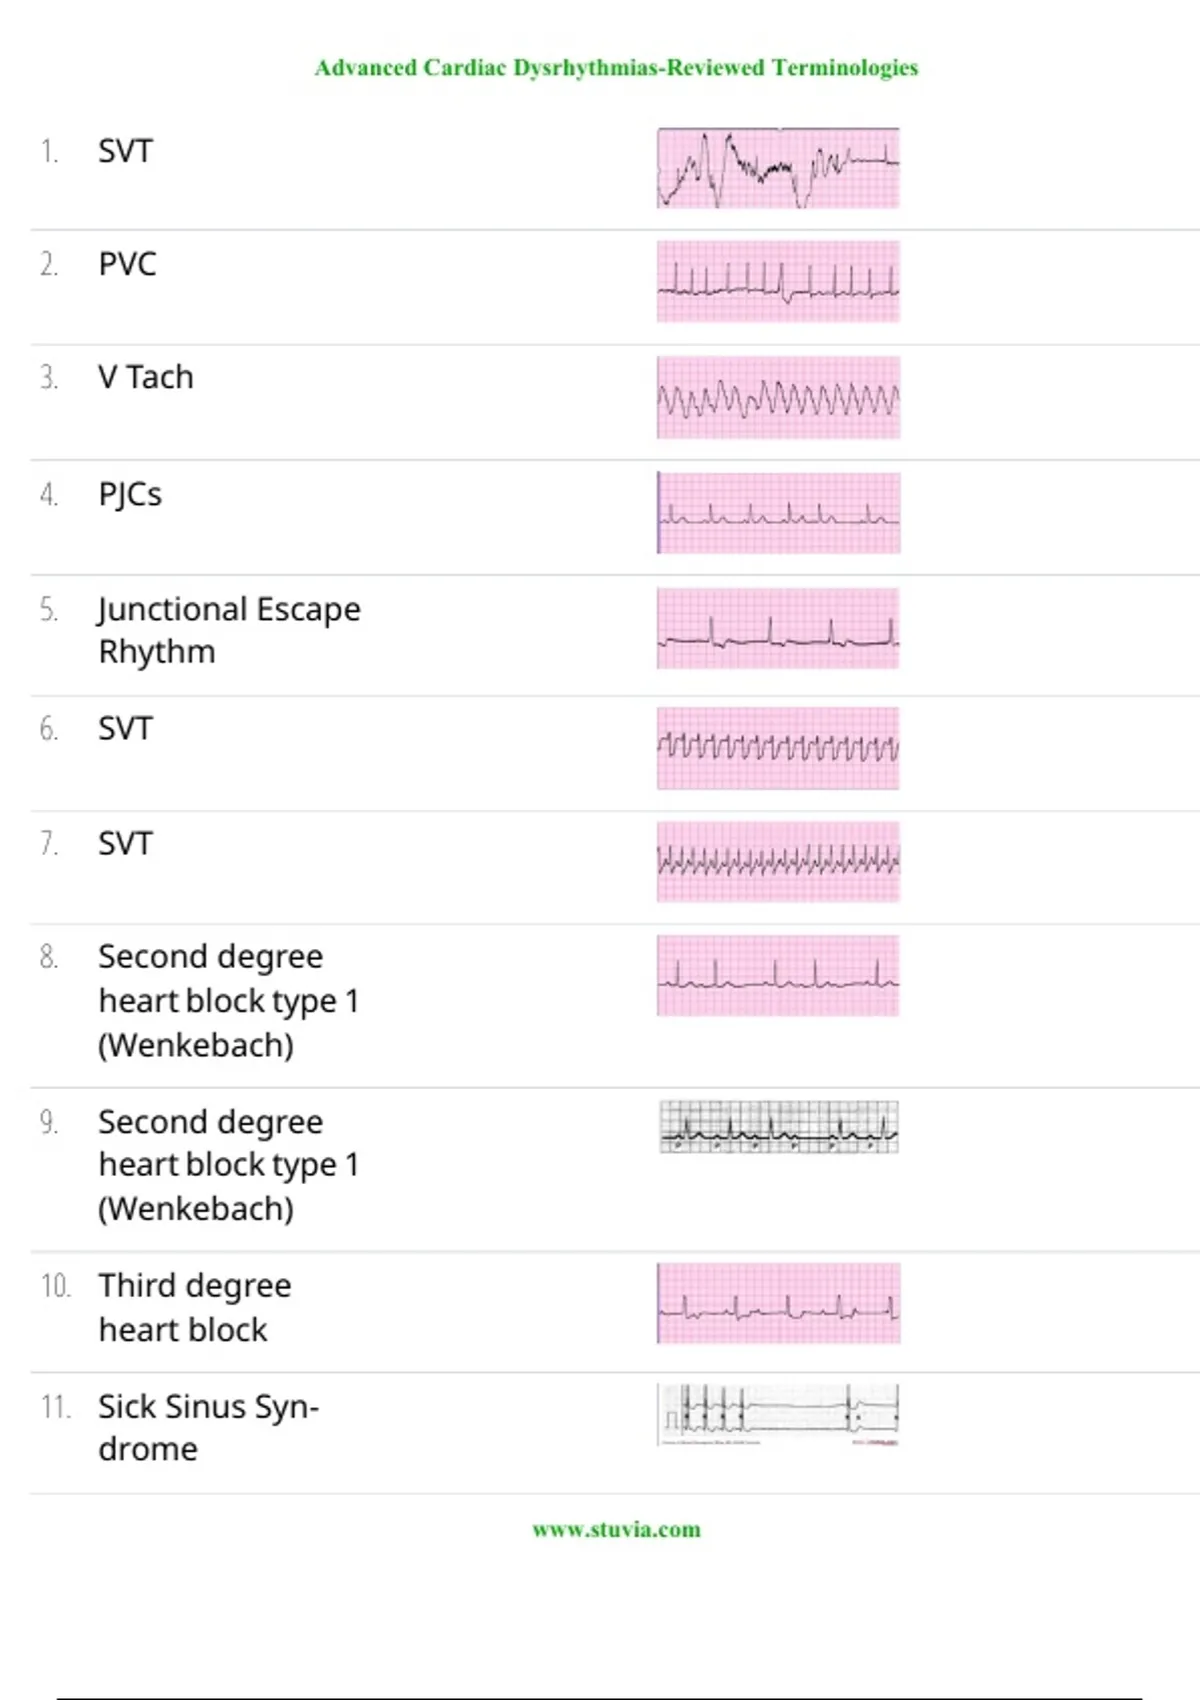Select the Junctional Escape Rhythm ECG strip
This screenshot has height=1700, width=1200.
778,629
